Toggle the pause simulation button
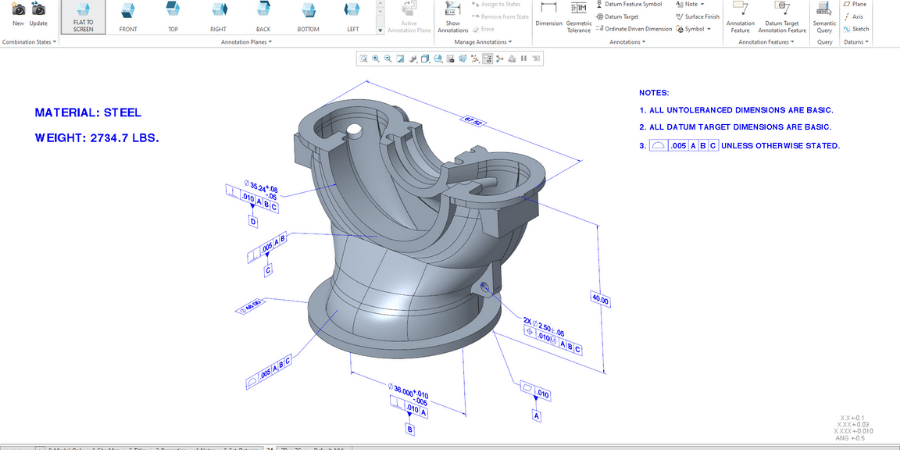 (x=523, y=59)
